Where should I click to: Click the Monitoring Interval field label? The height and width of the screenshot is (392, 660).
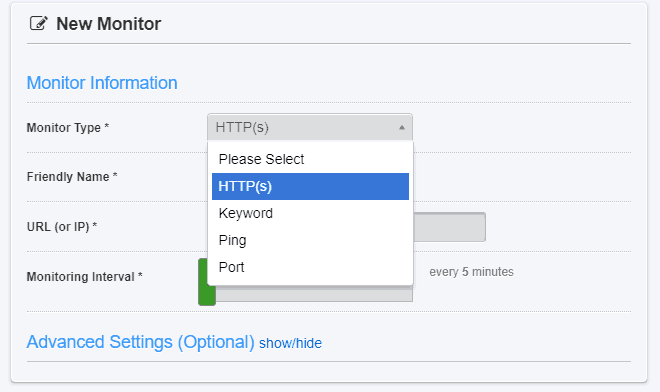[x=85, y=277]
